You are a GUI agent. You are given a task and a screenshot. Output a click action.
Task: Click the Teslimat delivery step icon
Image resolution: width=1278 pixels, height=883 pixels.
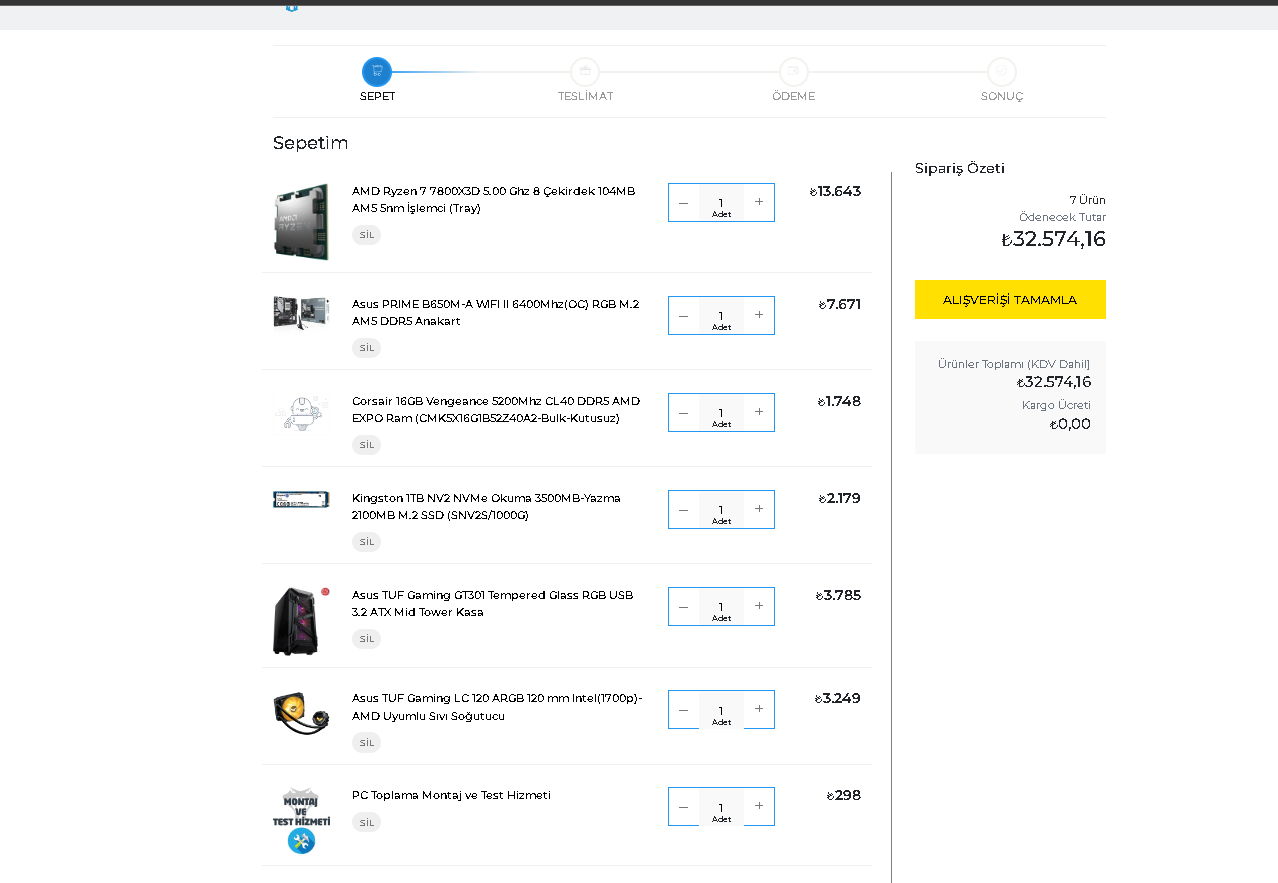585,72
